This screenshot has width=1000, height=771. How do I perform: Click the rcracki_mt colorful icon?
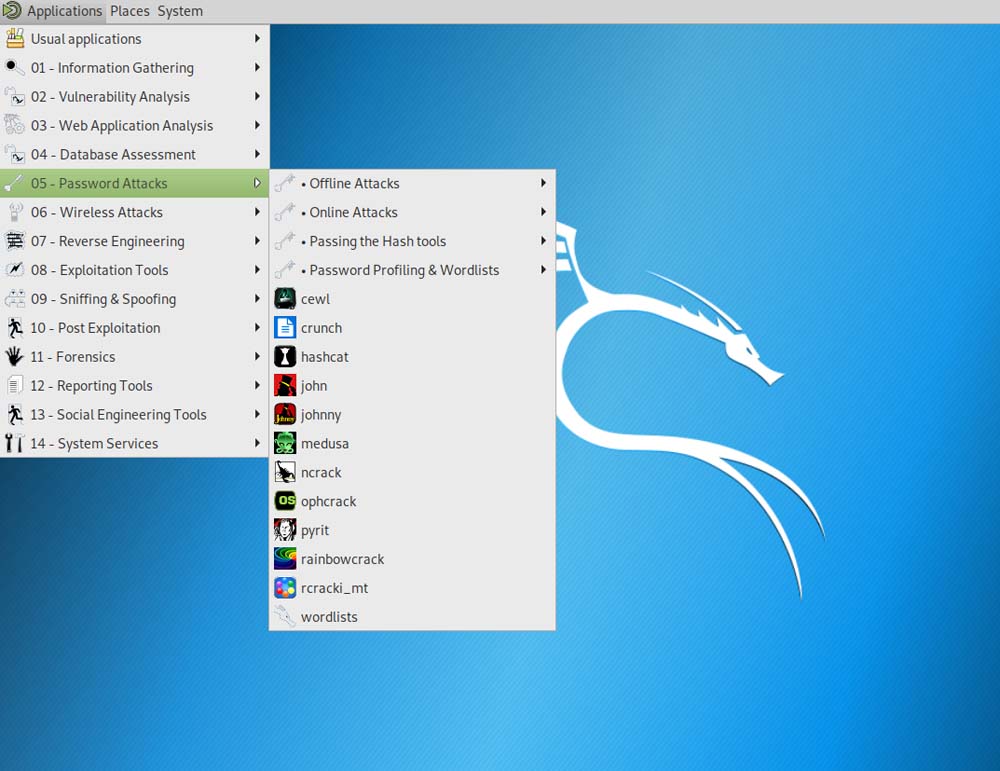point(285,589)
